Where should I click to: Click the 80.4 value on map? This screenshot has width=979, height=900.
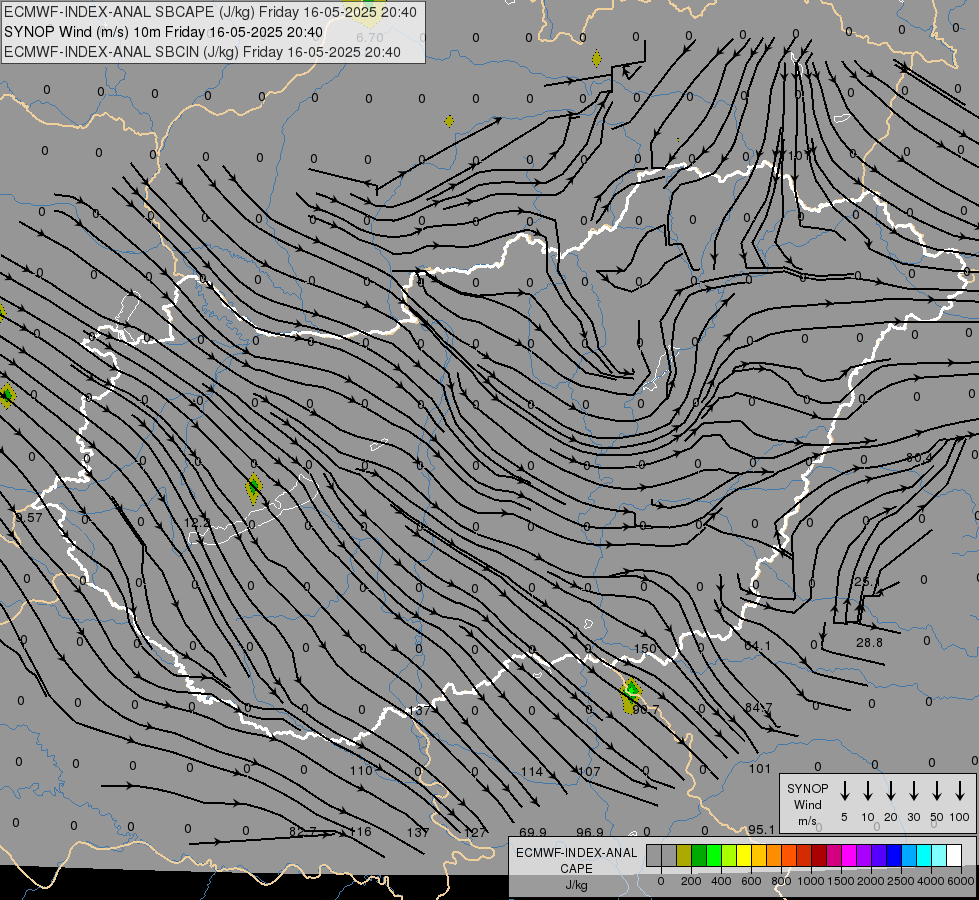919,458
